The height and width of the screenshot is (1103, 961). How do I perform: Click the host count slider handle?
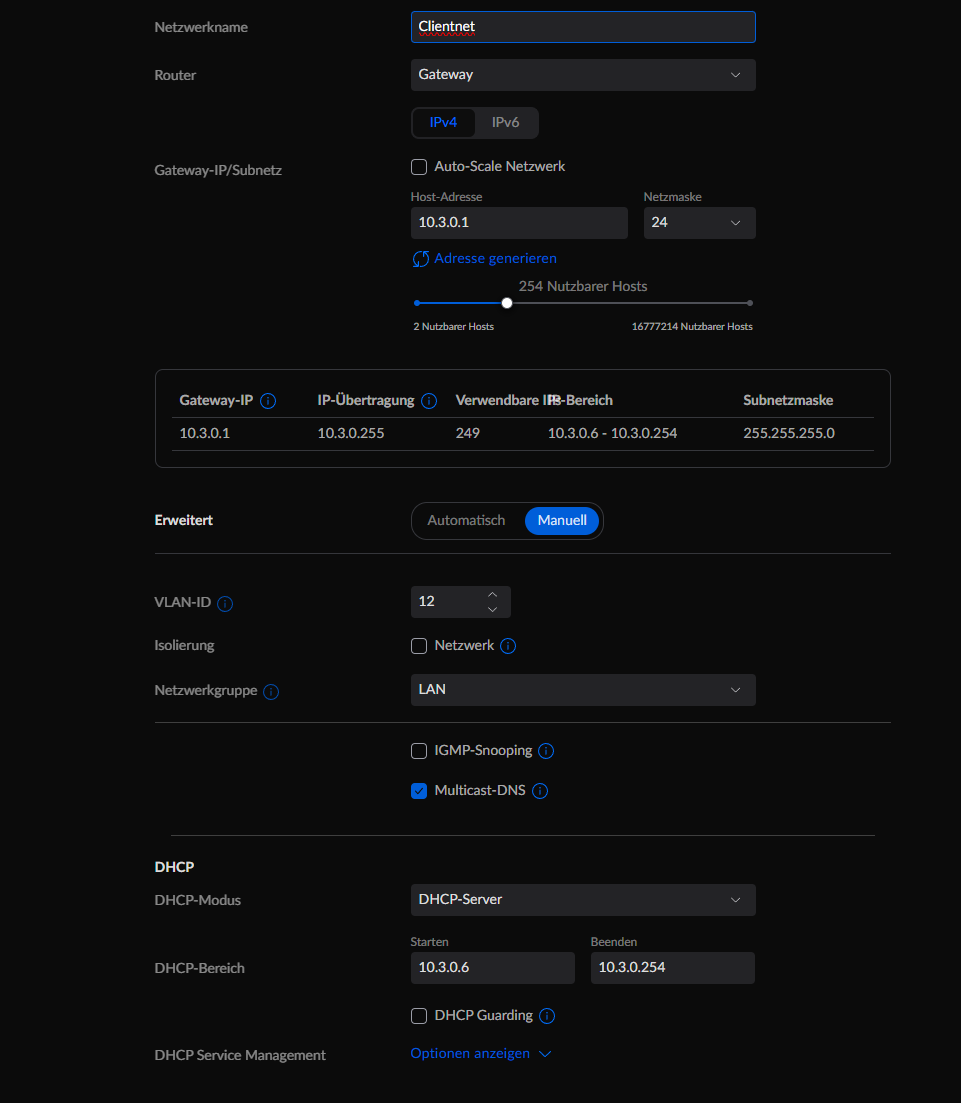507,303
